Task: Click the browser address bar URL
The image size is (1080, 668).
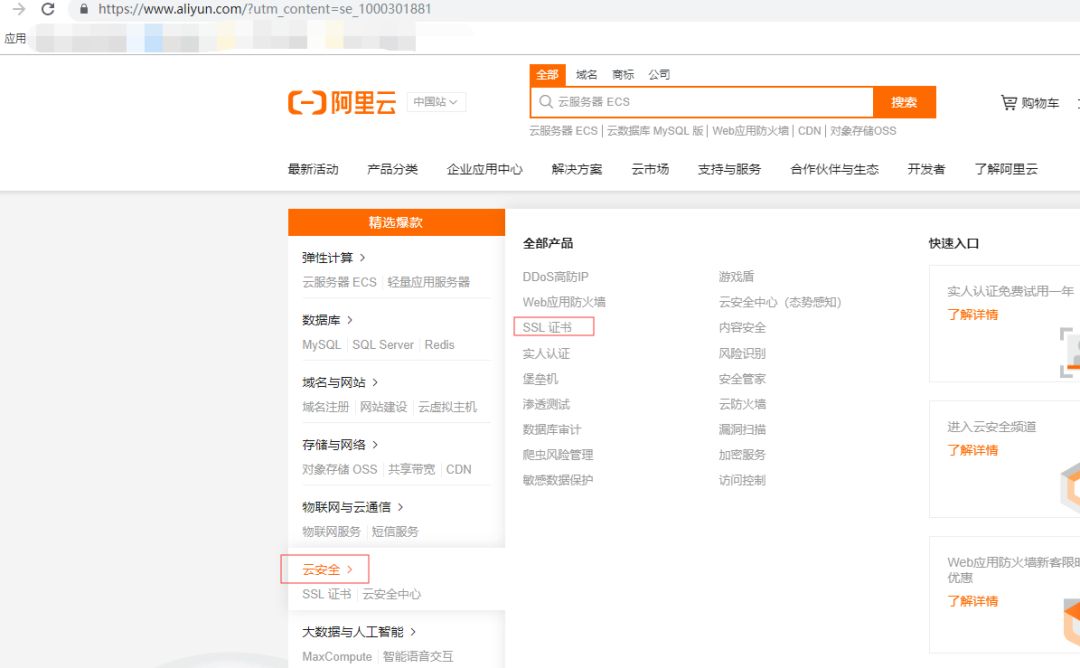Action: pyautogui.click(x=264, y=9)
